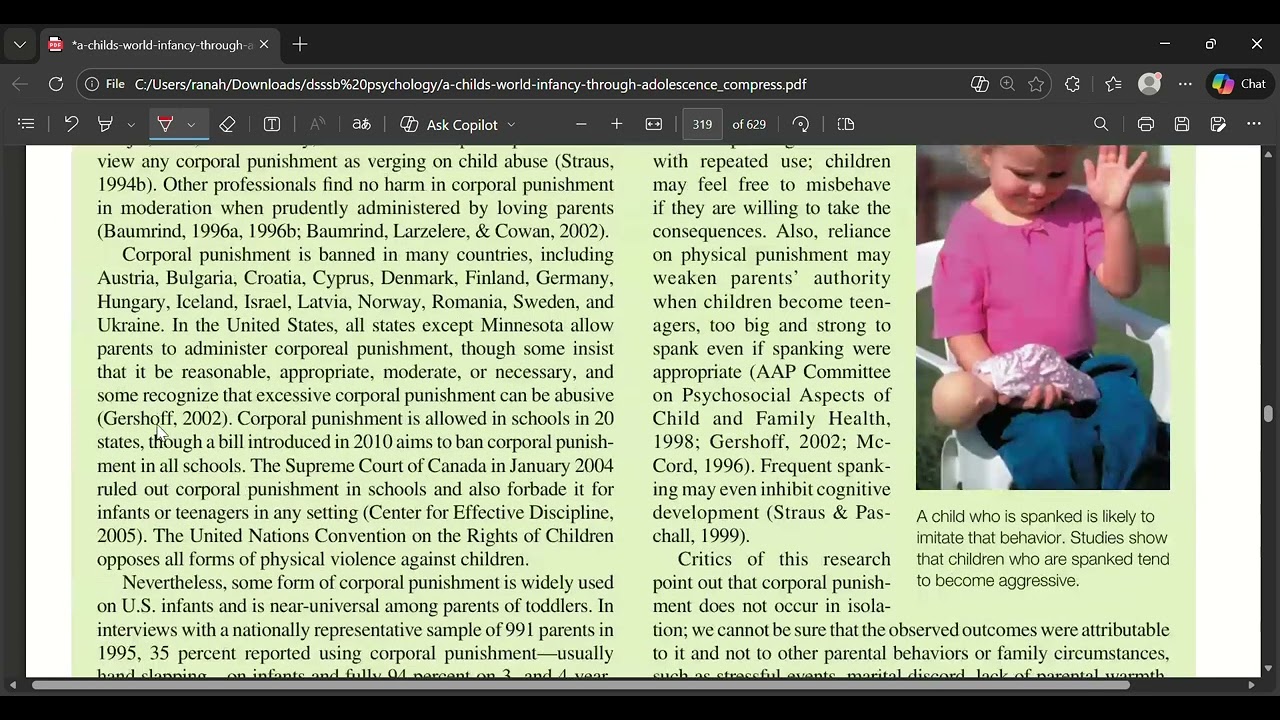Search in the PDF document

pos(1101,124)
